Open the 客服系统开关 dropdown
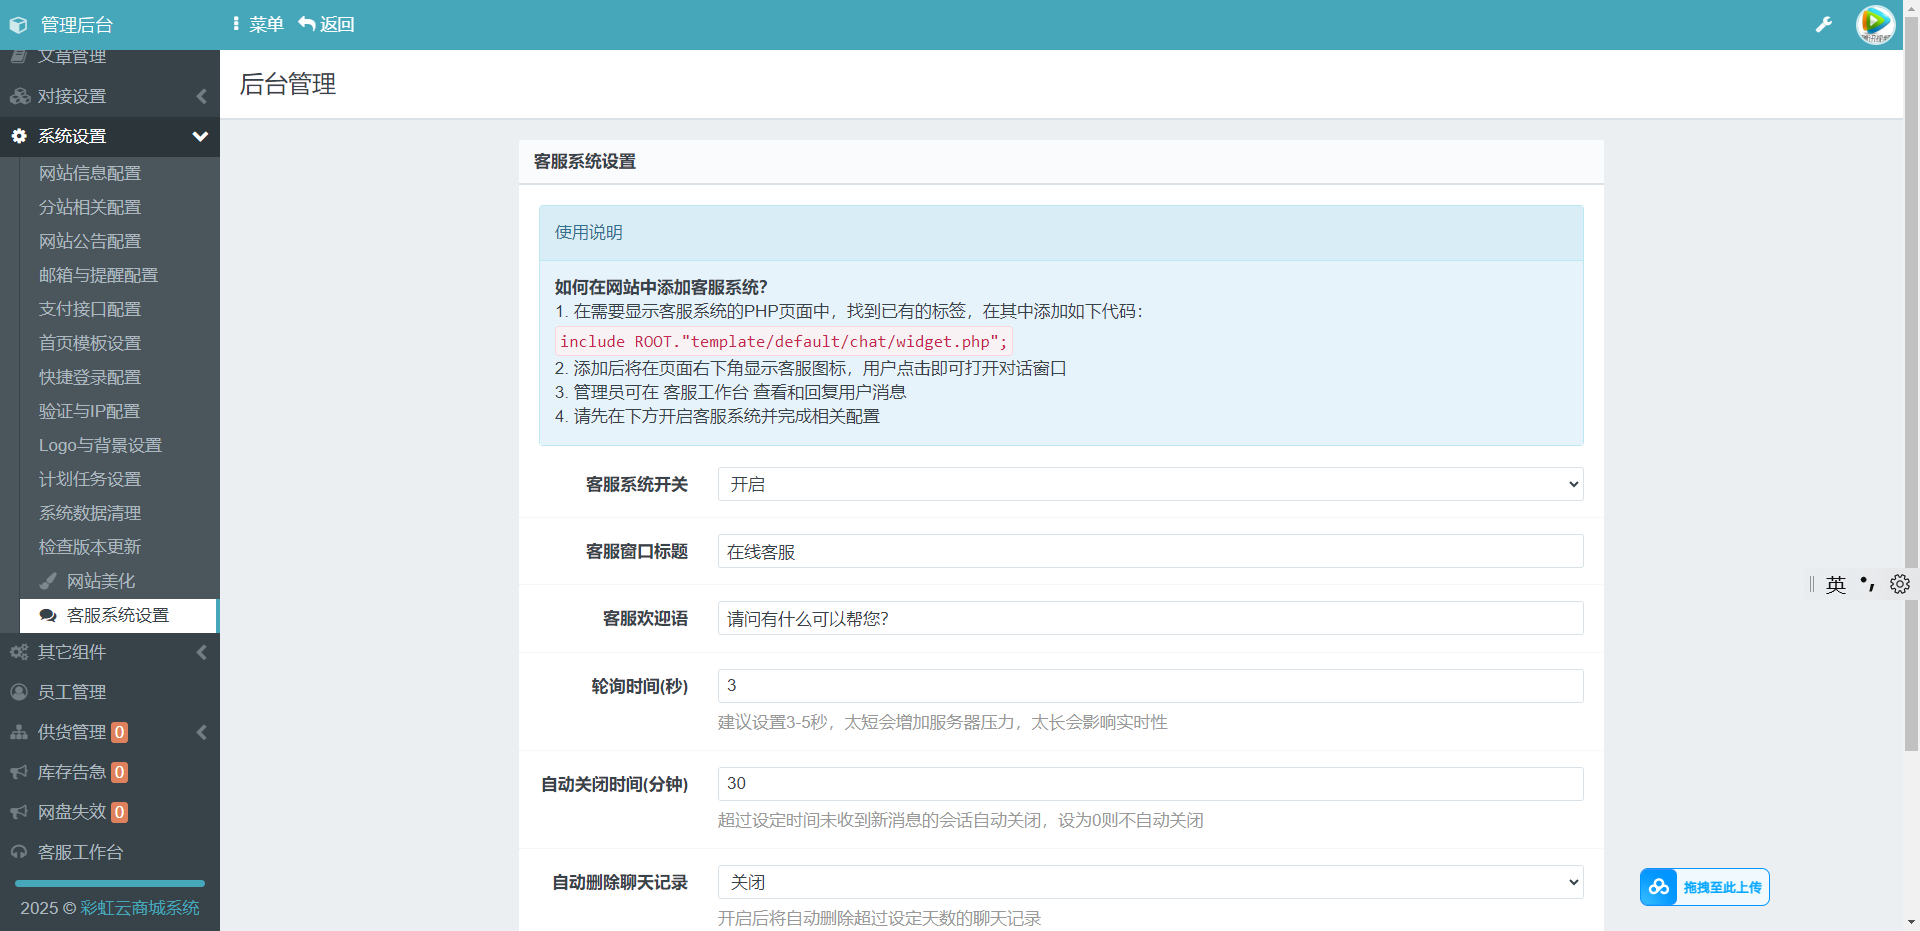 click(x=1150, y=484)
